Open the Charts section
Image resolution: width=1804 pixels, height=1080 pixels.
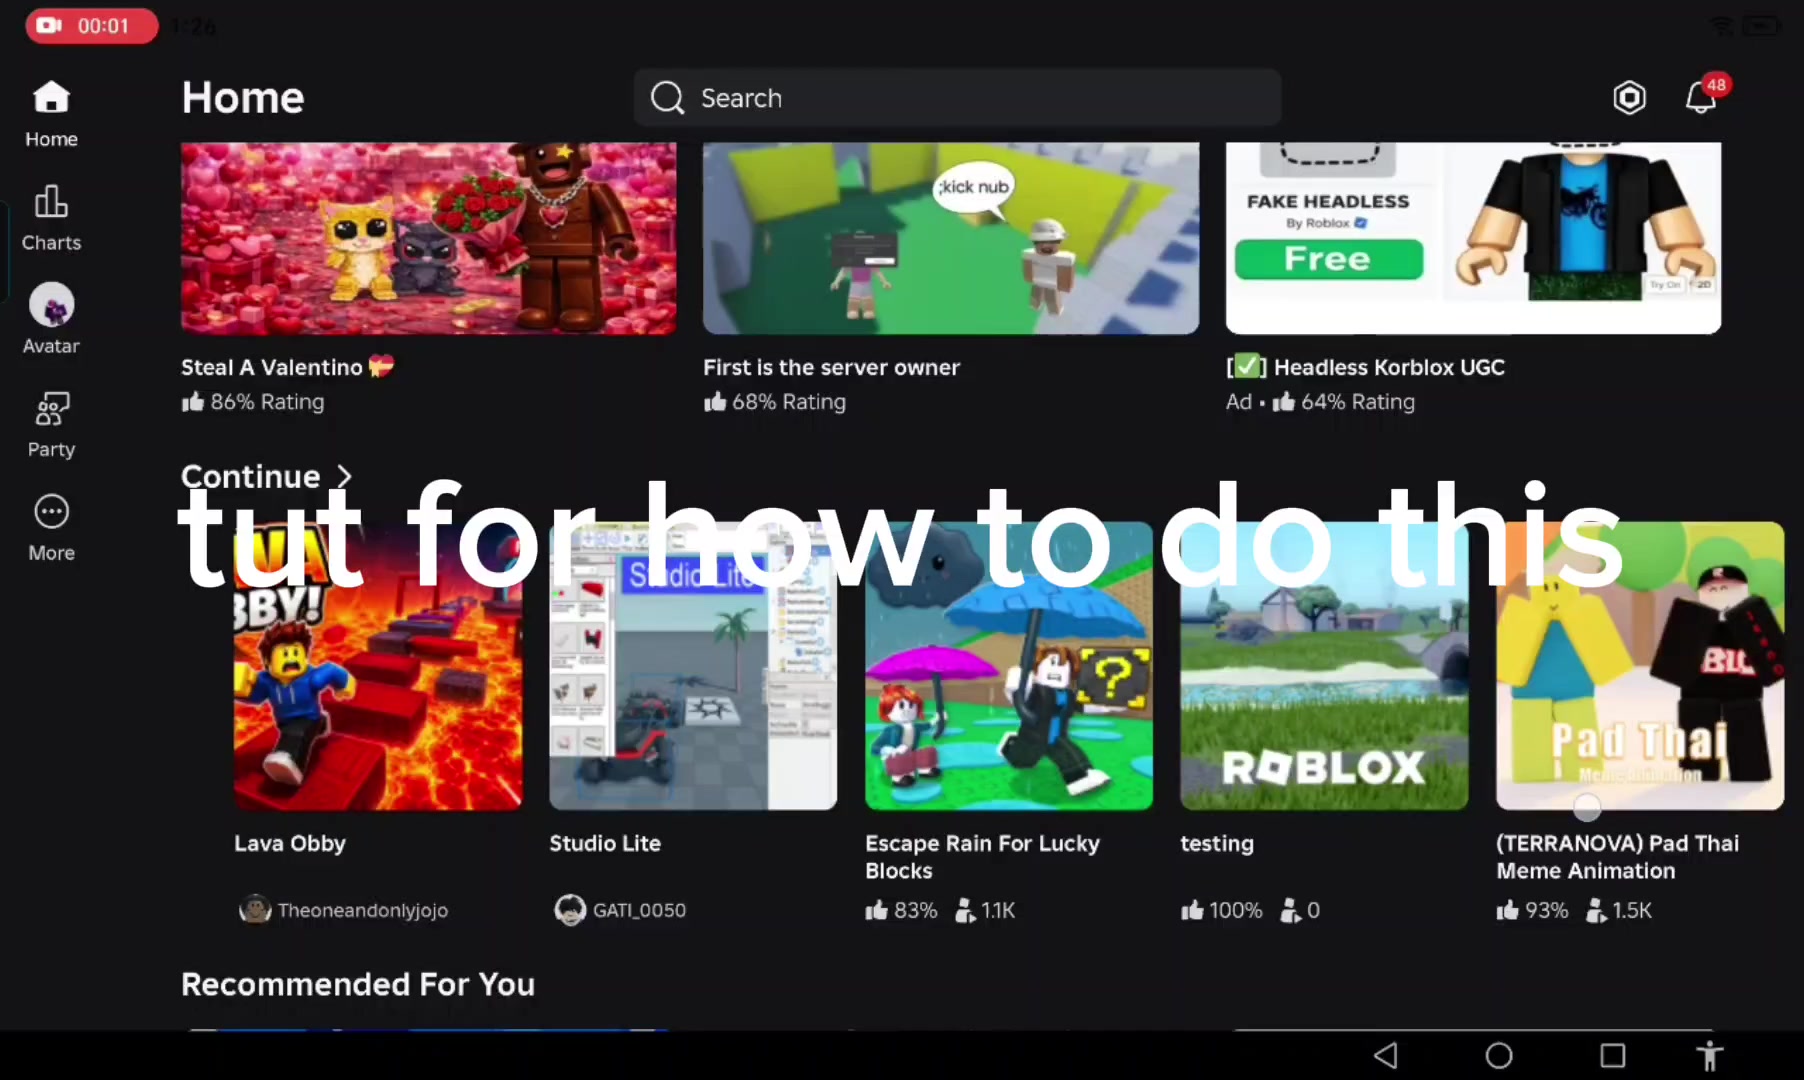[51, 218]
